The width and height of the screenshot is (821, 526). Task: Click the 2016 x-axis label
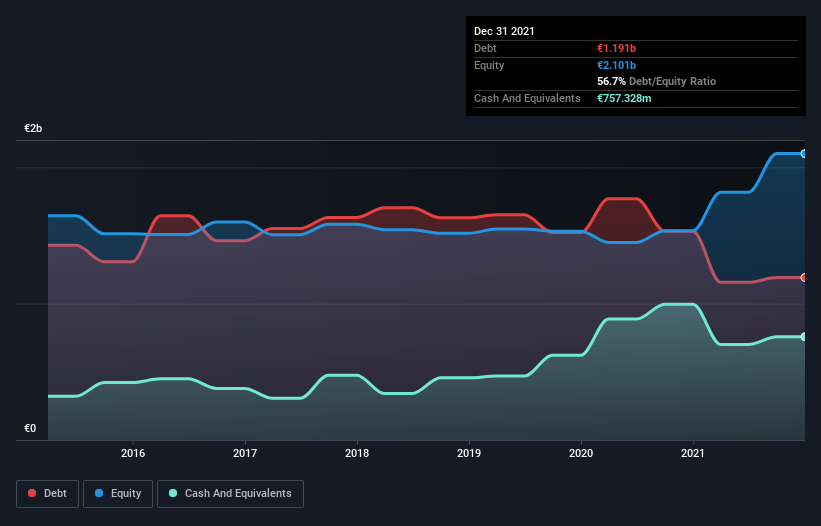tap(133, 453)
